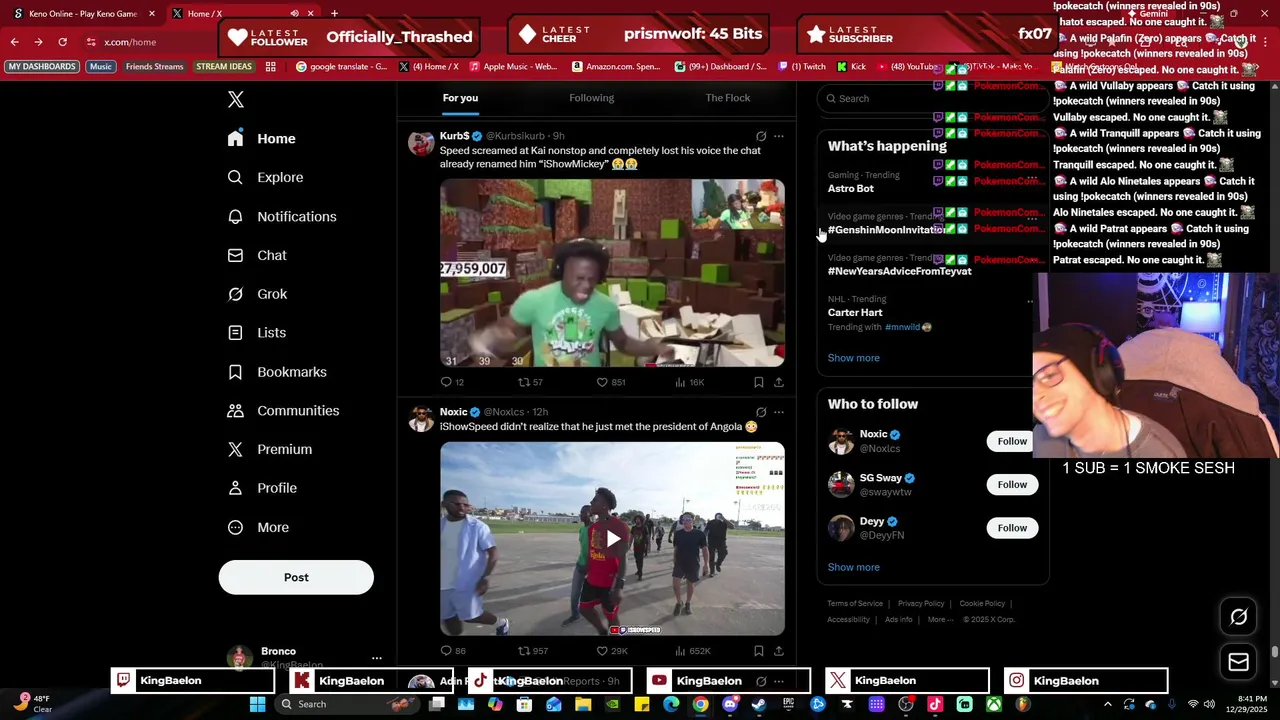
Task: Open Bronco account switcher menu
Action: [x=376, y=658]
